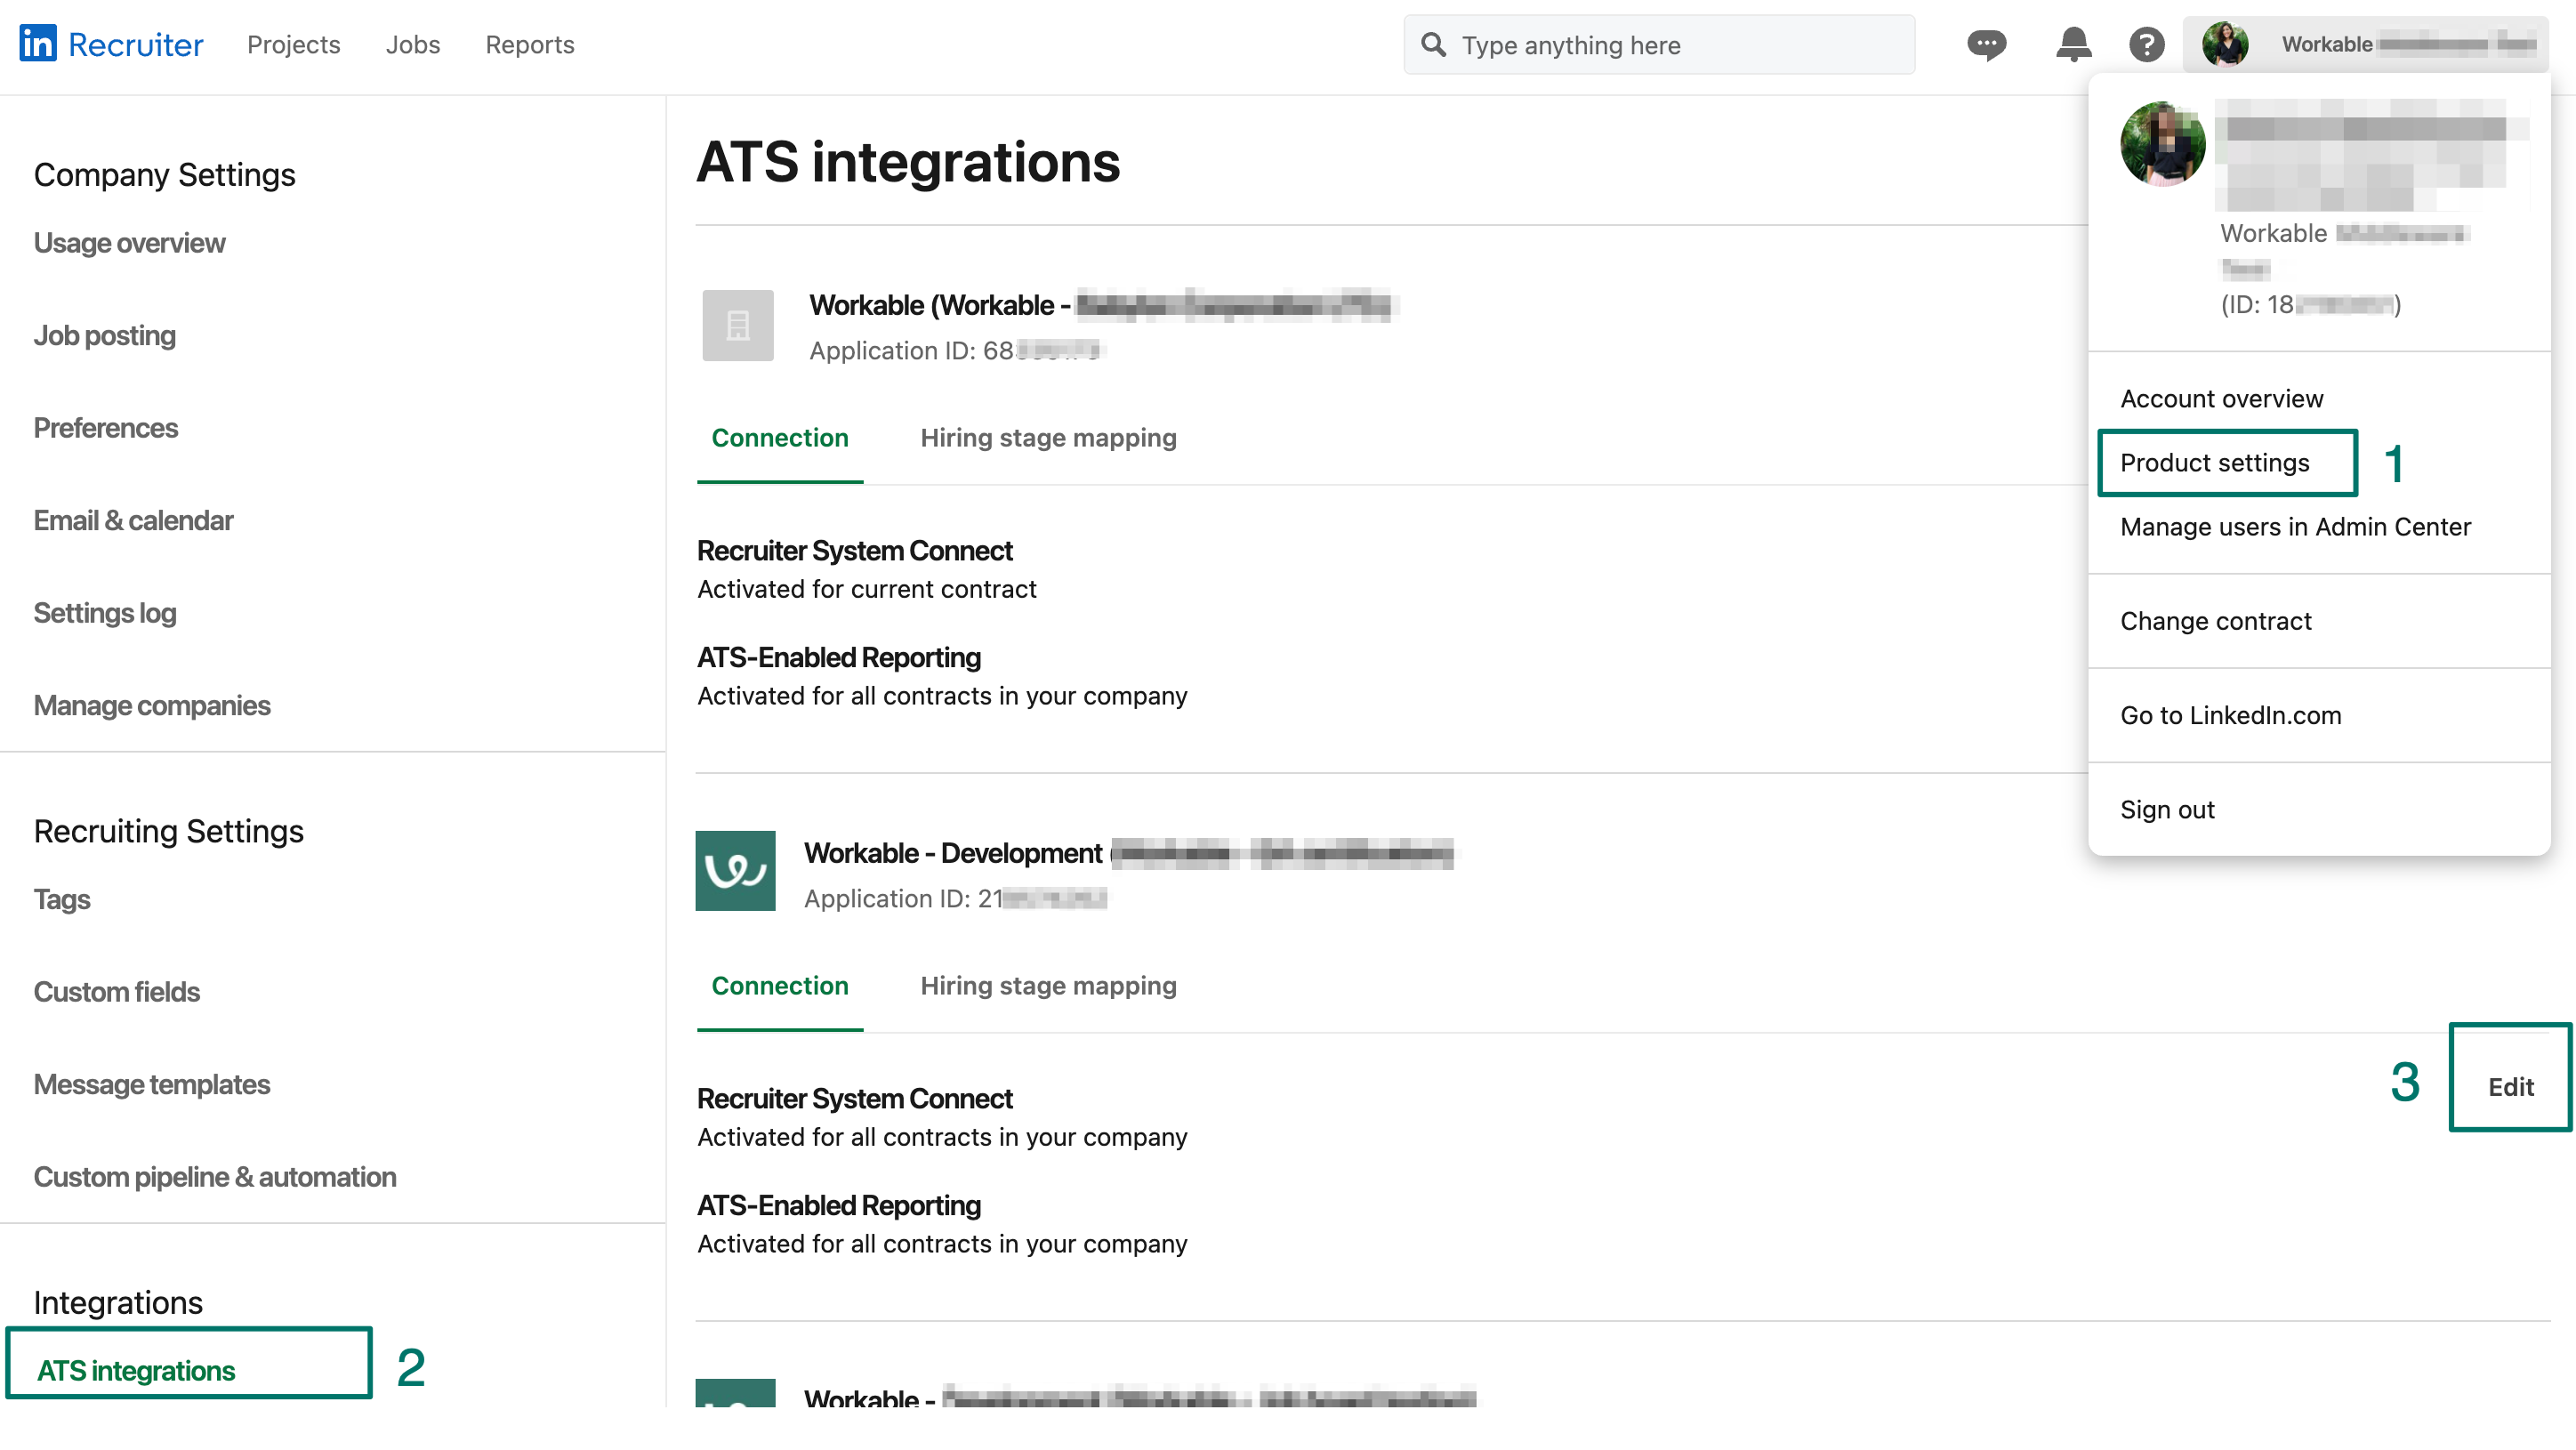Image resolution: width=2576 pixels, height=1450 pixels.
Task: Select ATS integrations in sidebar
Action: 136,1371
